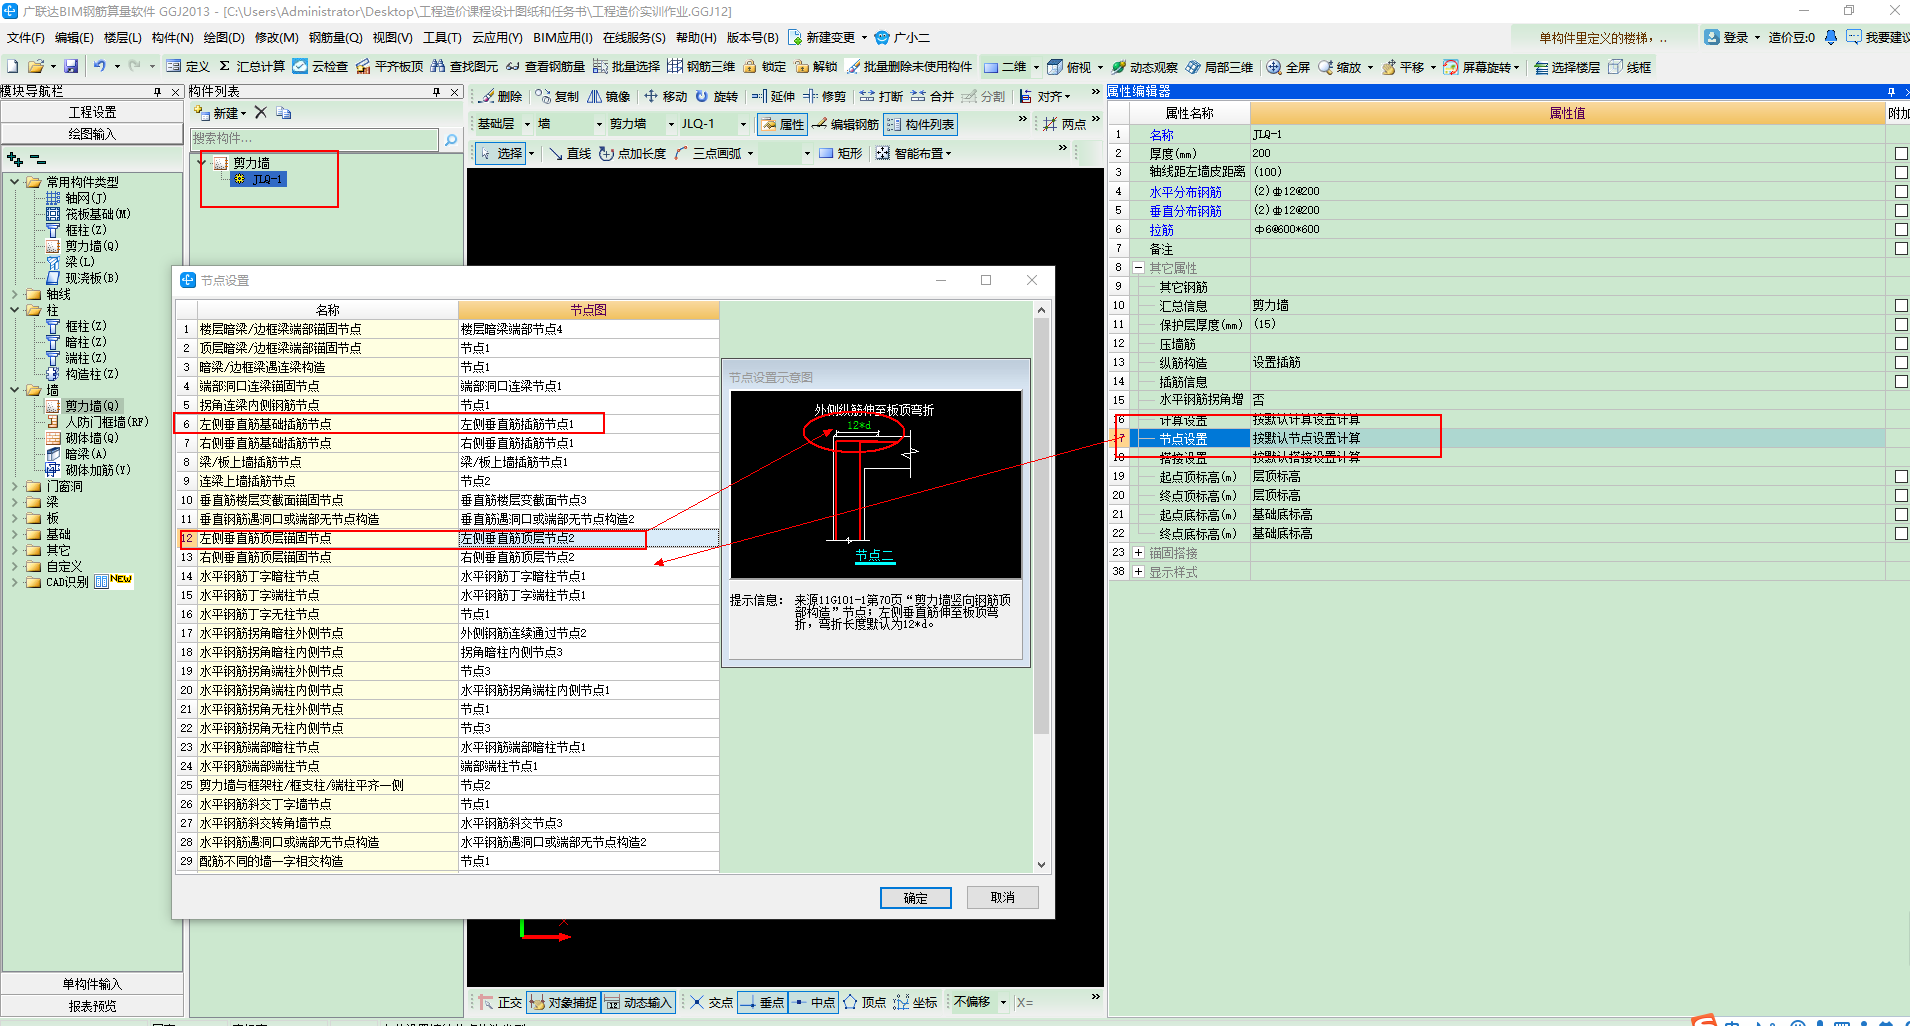The height and width of the screenshot is (1026, 1910).
Task: Activate 批量选择 batch select
Action: coord(626,66)
